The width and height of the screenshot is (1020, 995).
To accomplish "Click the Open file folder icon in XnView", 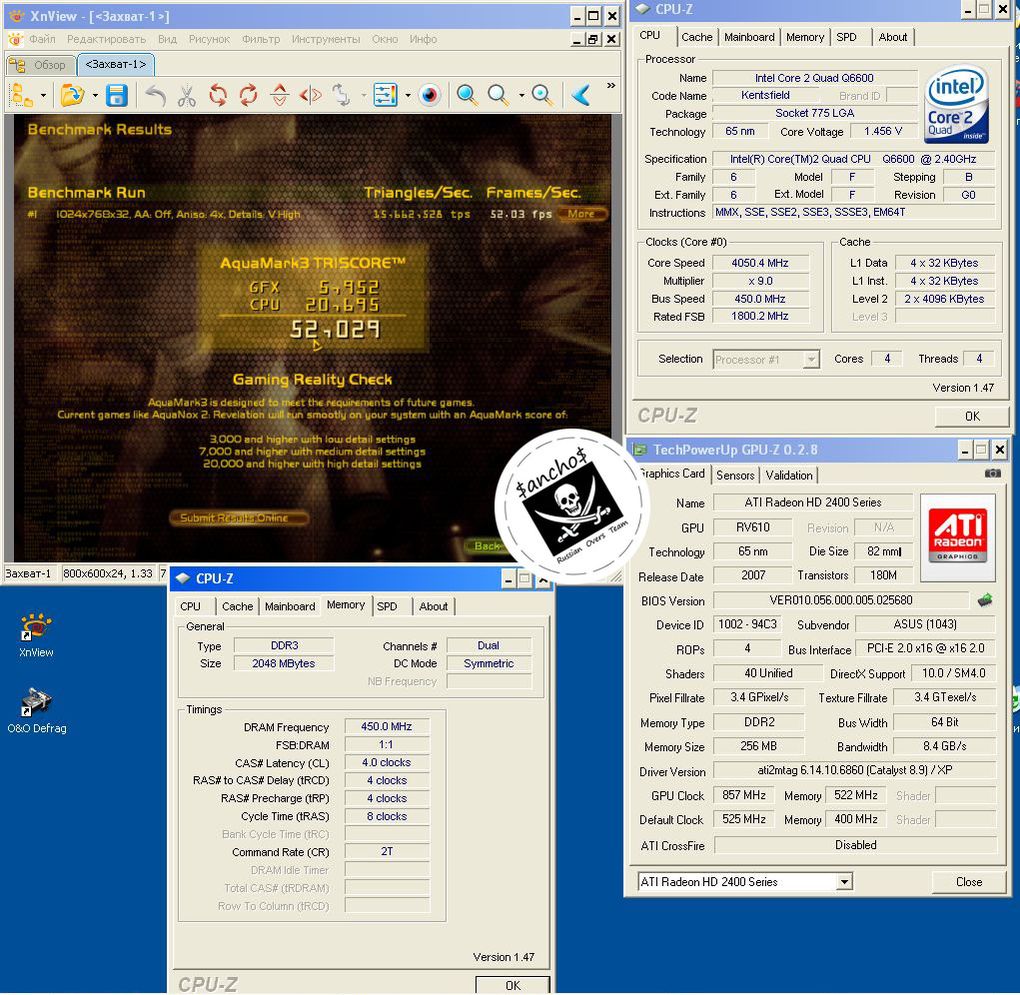I will (x=72, y=96).
